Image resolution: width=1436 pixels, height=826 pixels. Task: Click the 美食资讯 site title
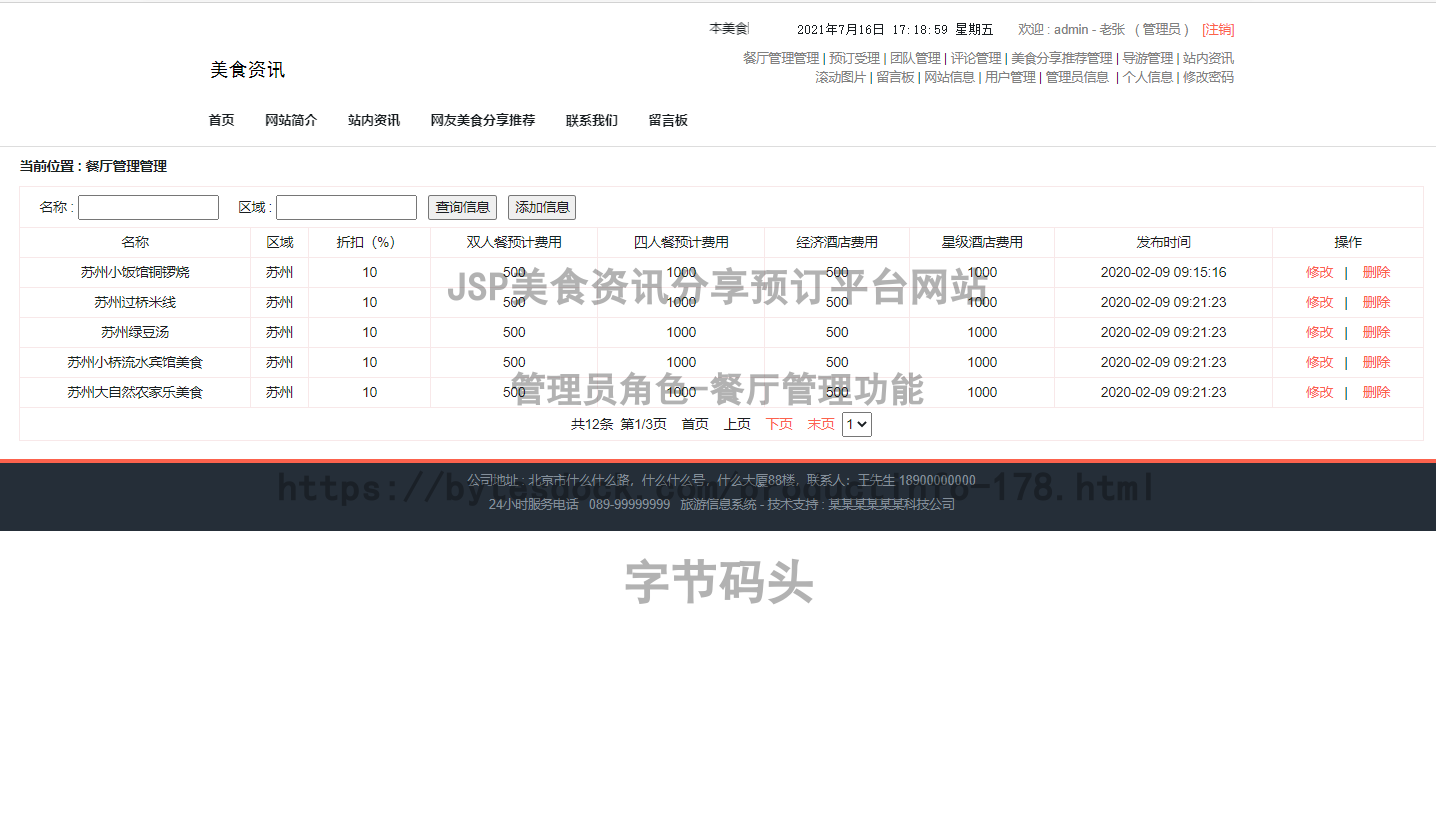tap(247, 70)
